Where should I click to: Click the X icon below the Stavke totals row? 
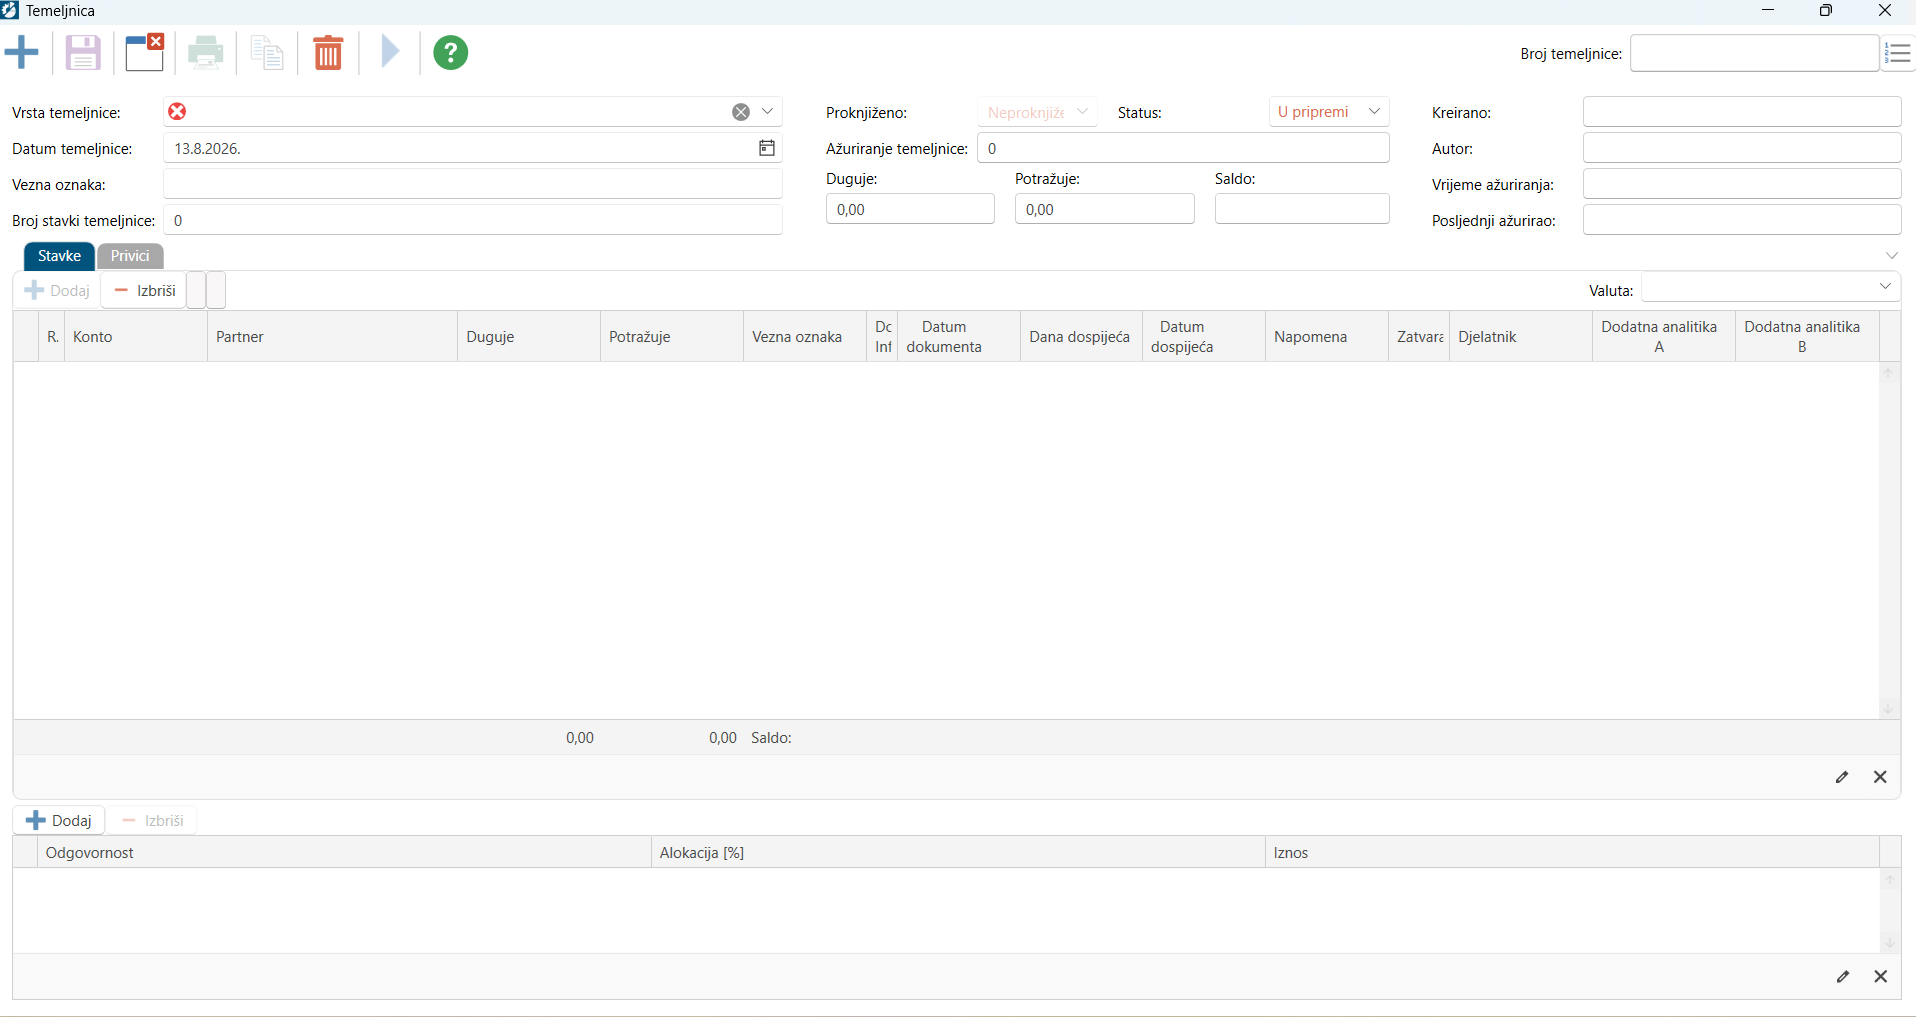(x=1881, y=777)
